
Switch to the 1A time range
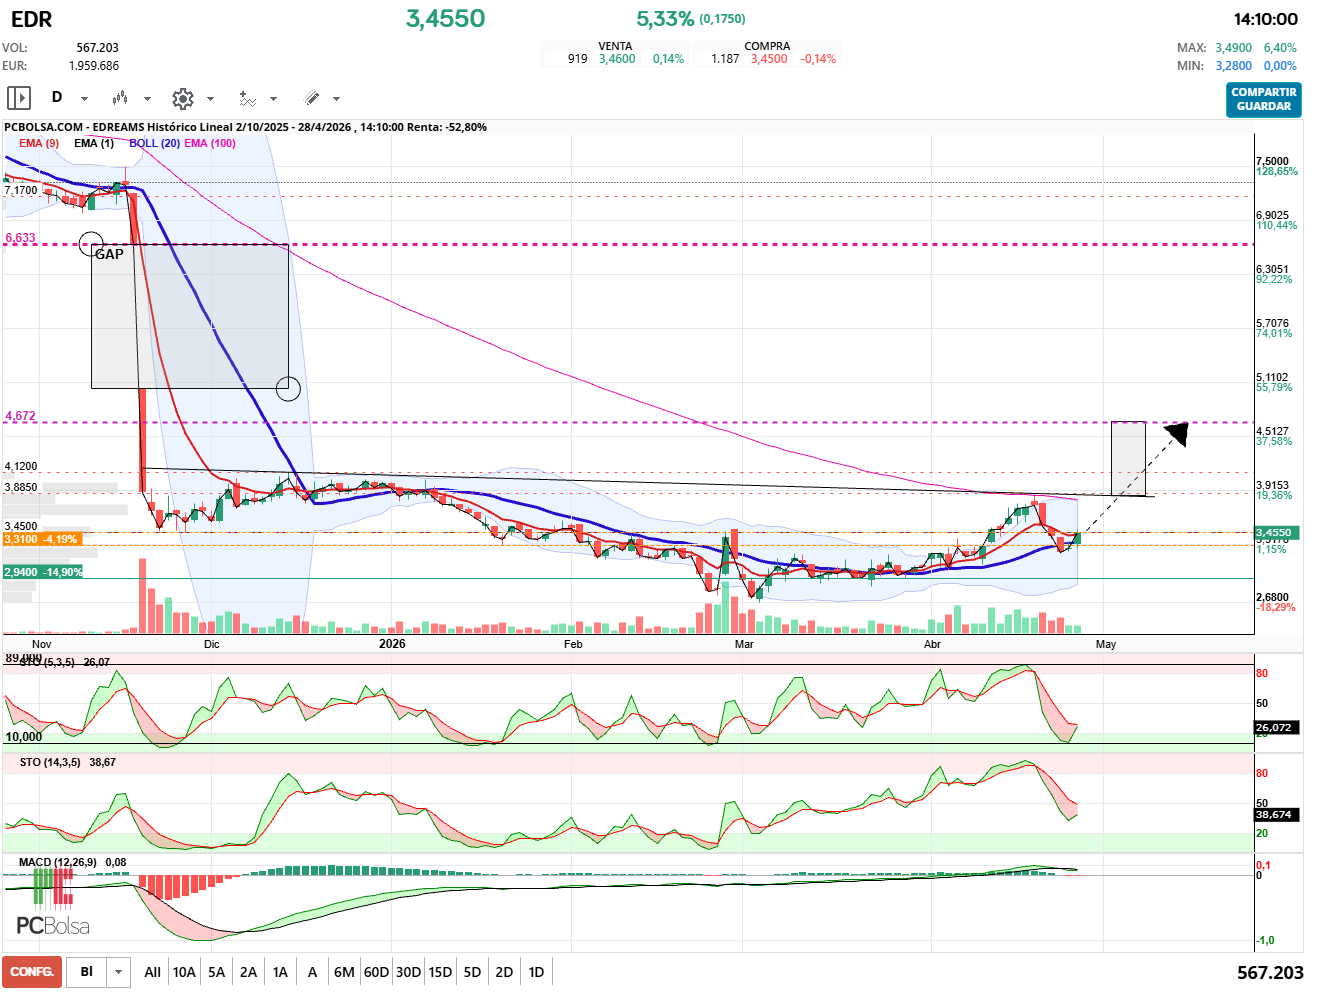pyautogui.click(x=280, y=972)
